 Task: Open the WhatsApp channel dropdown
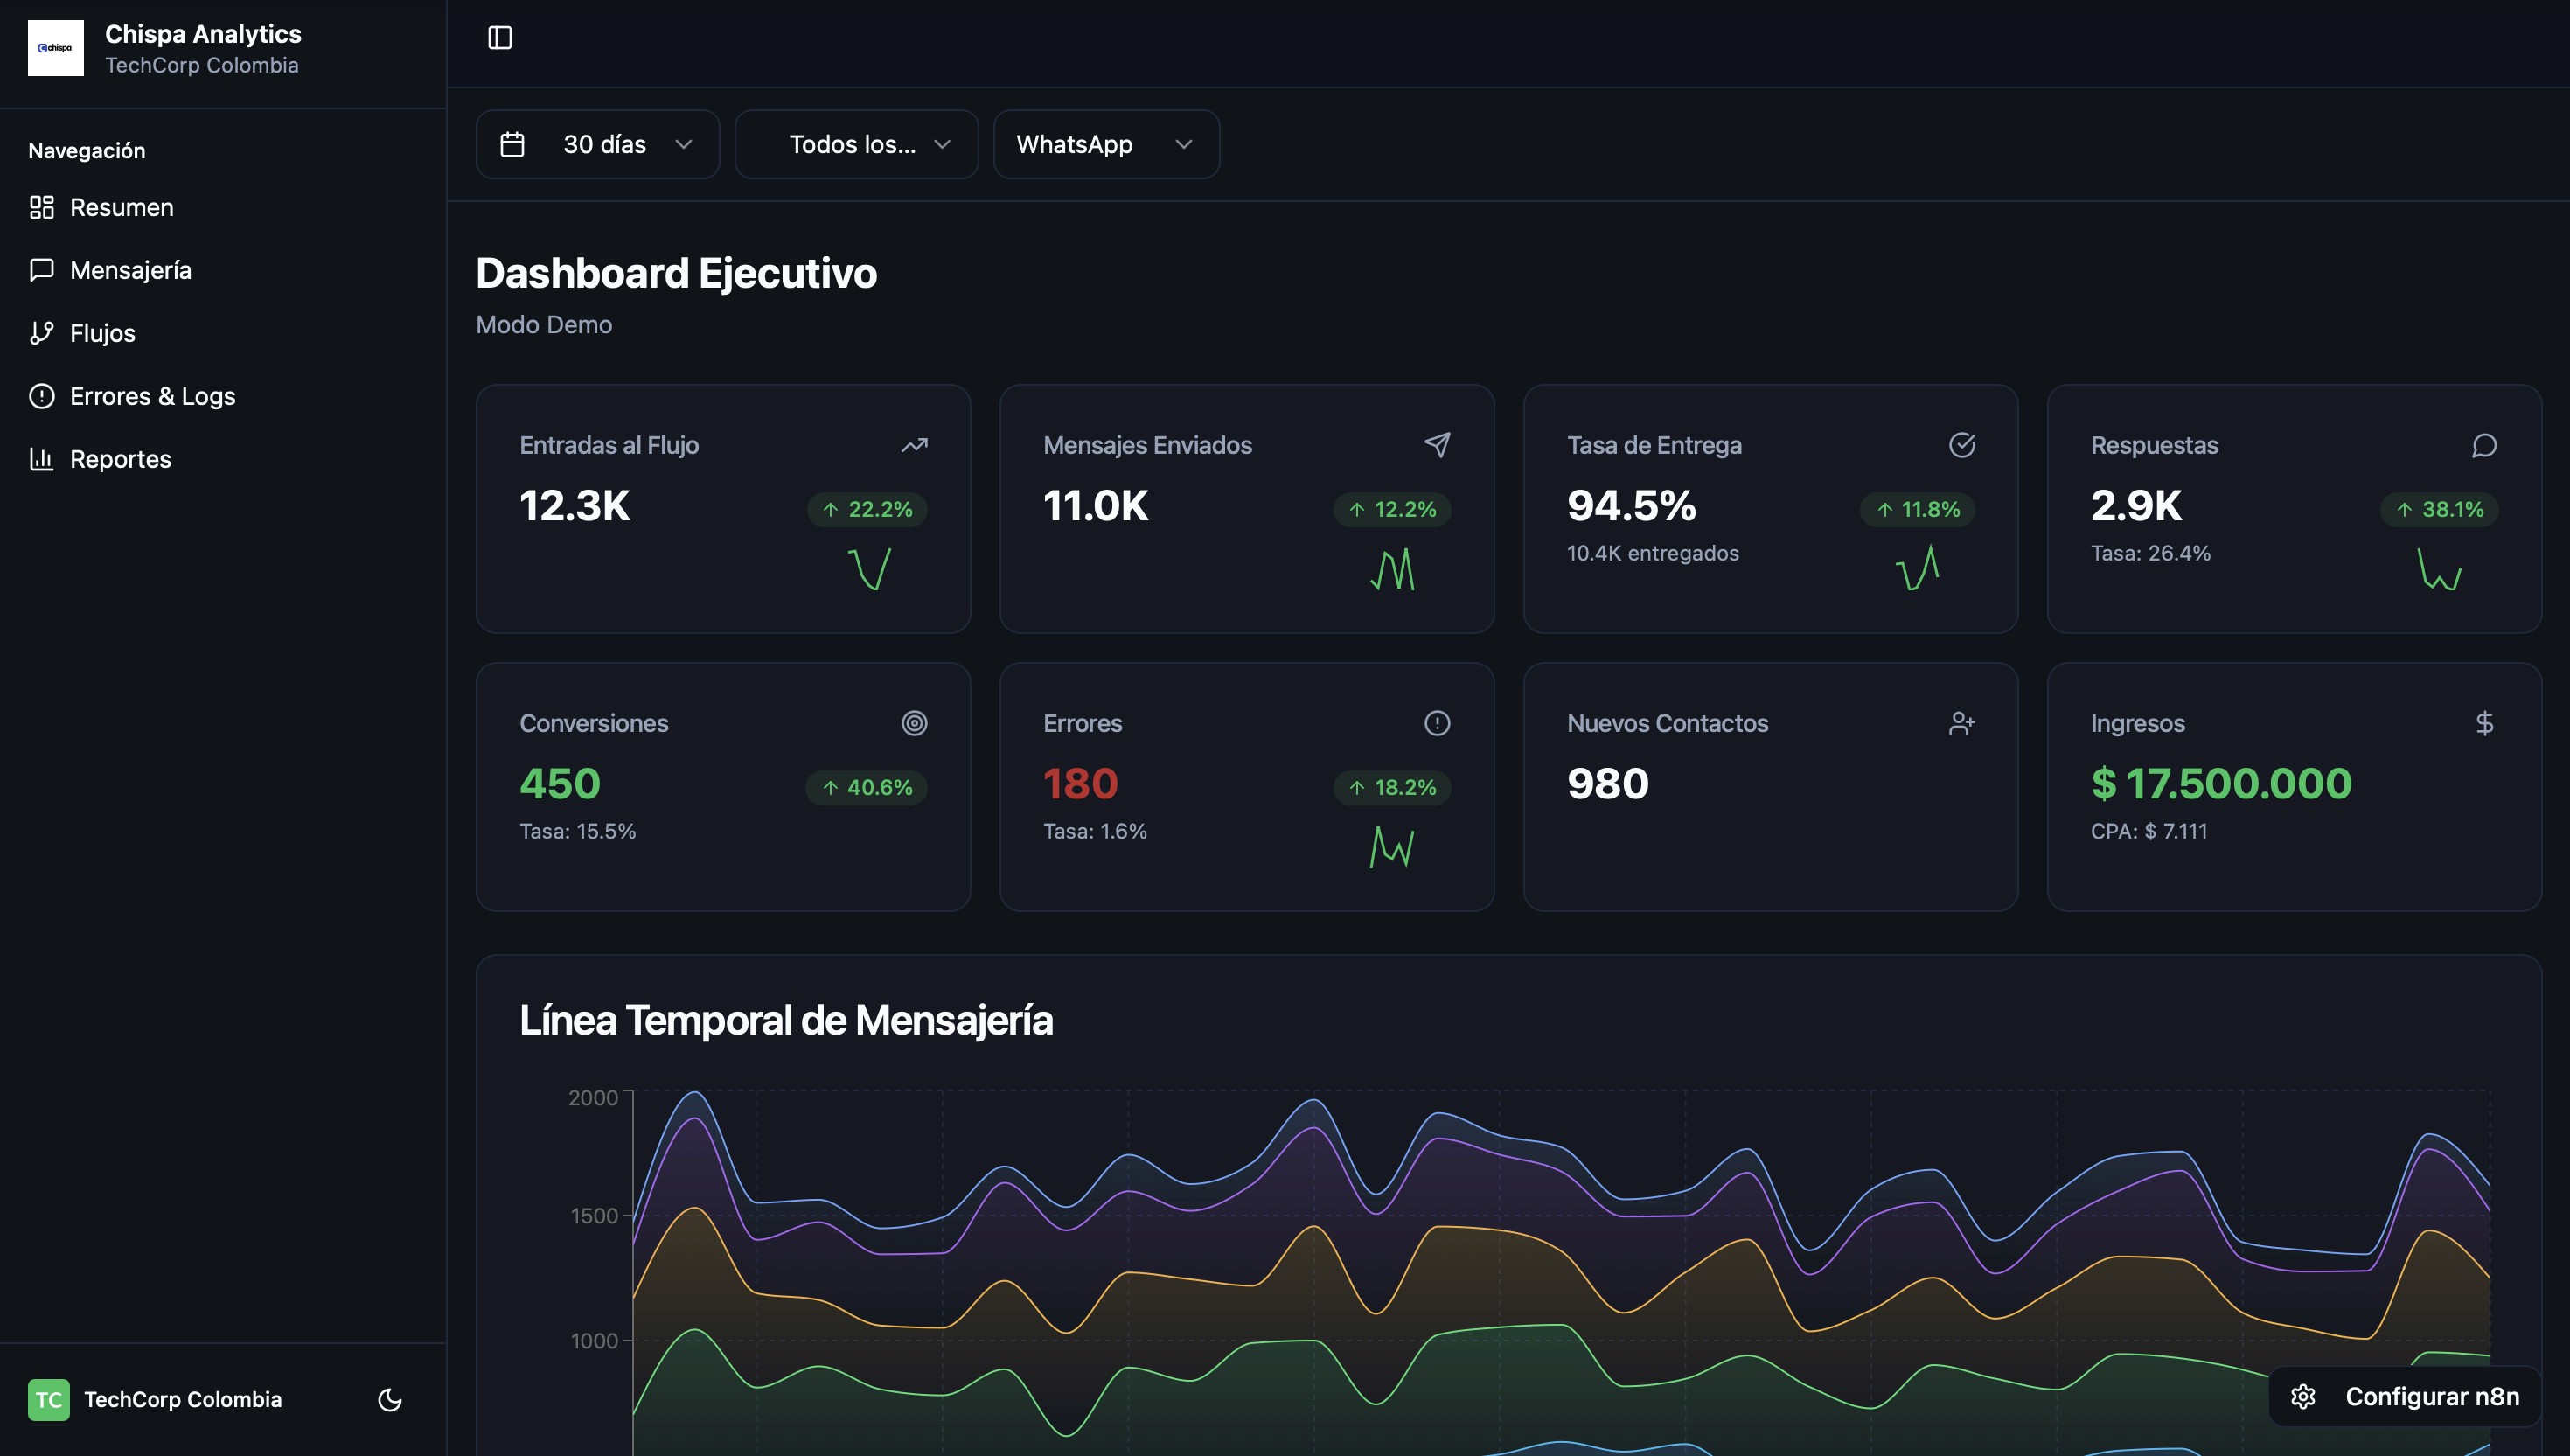click(x=1105, y=144)
